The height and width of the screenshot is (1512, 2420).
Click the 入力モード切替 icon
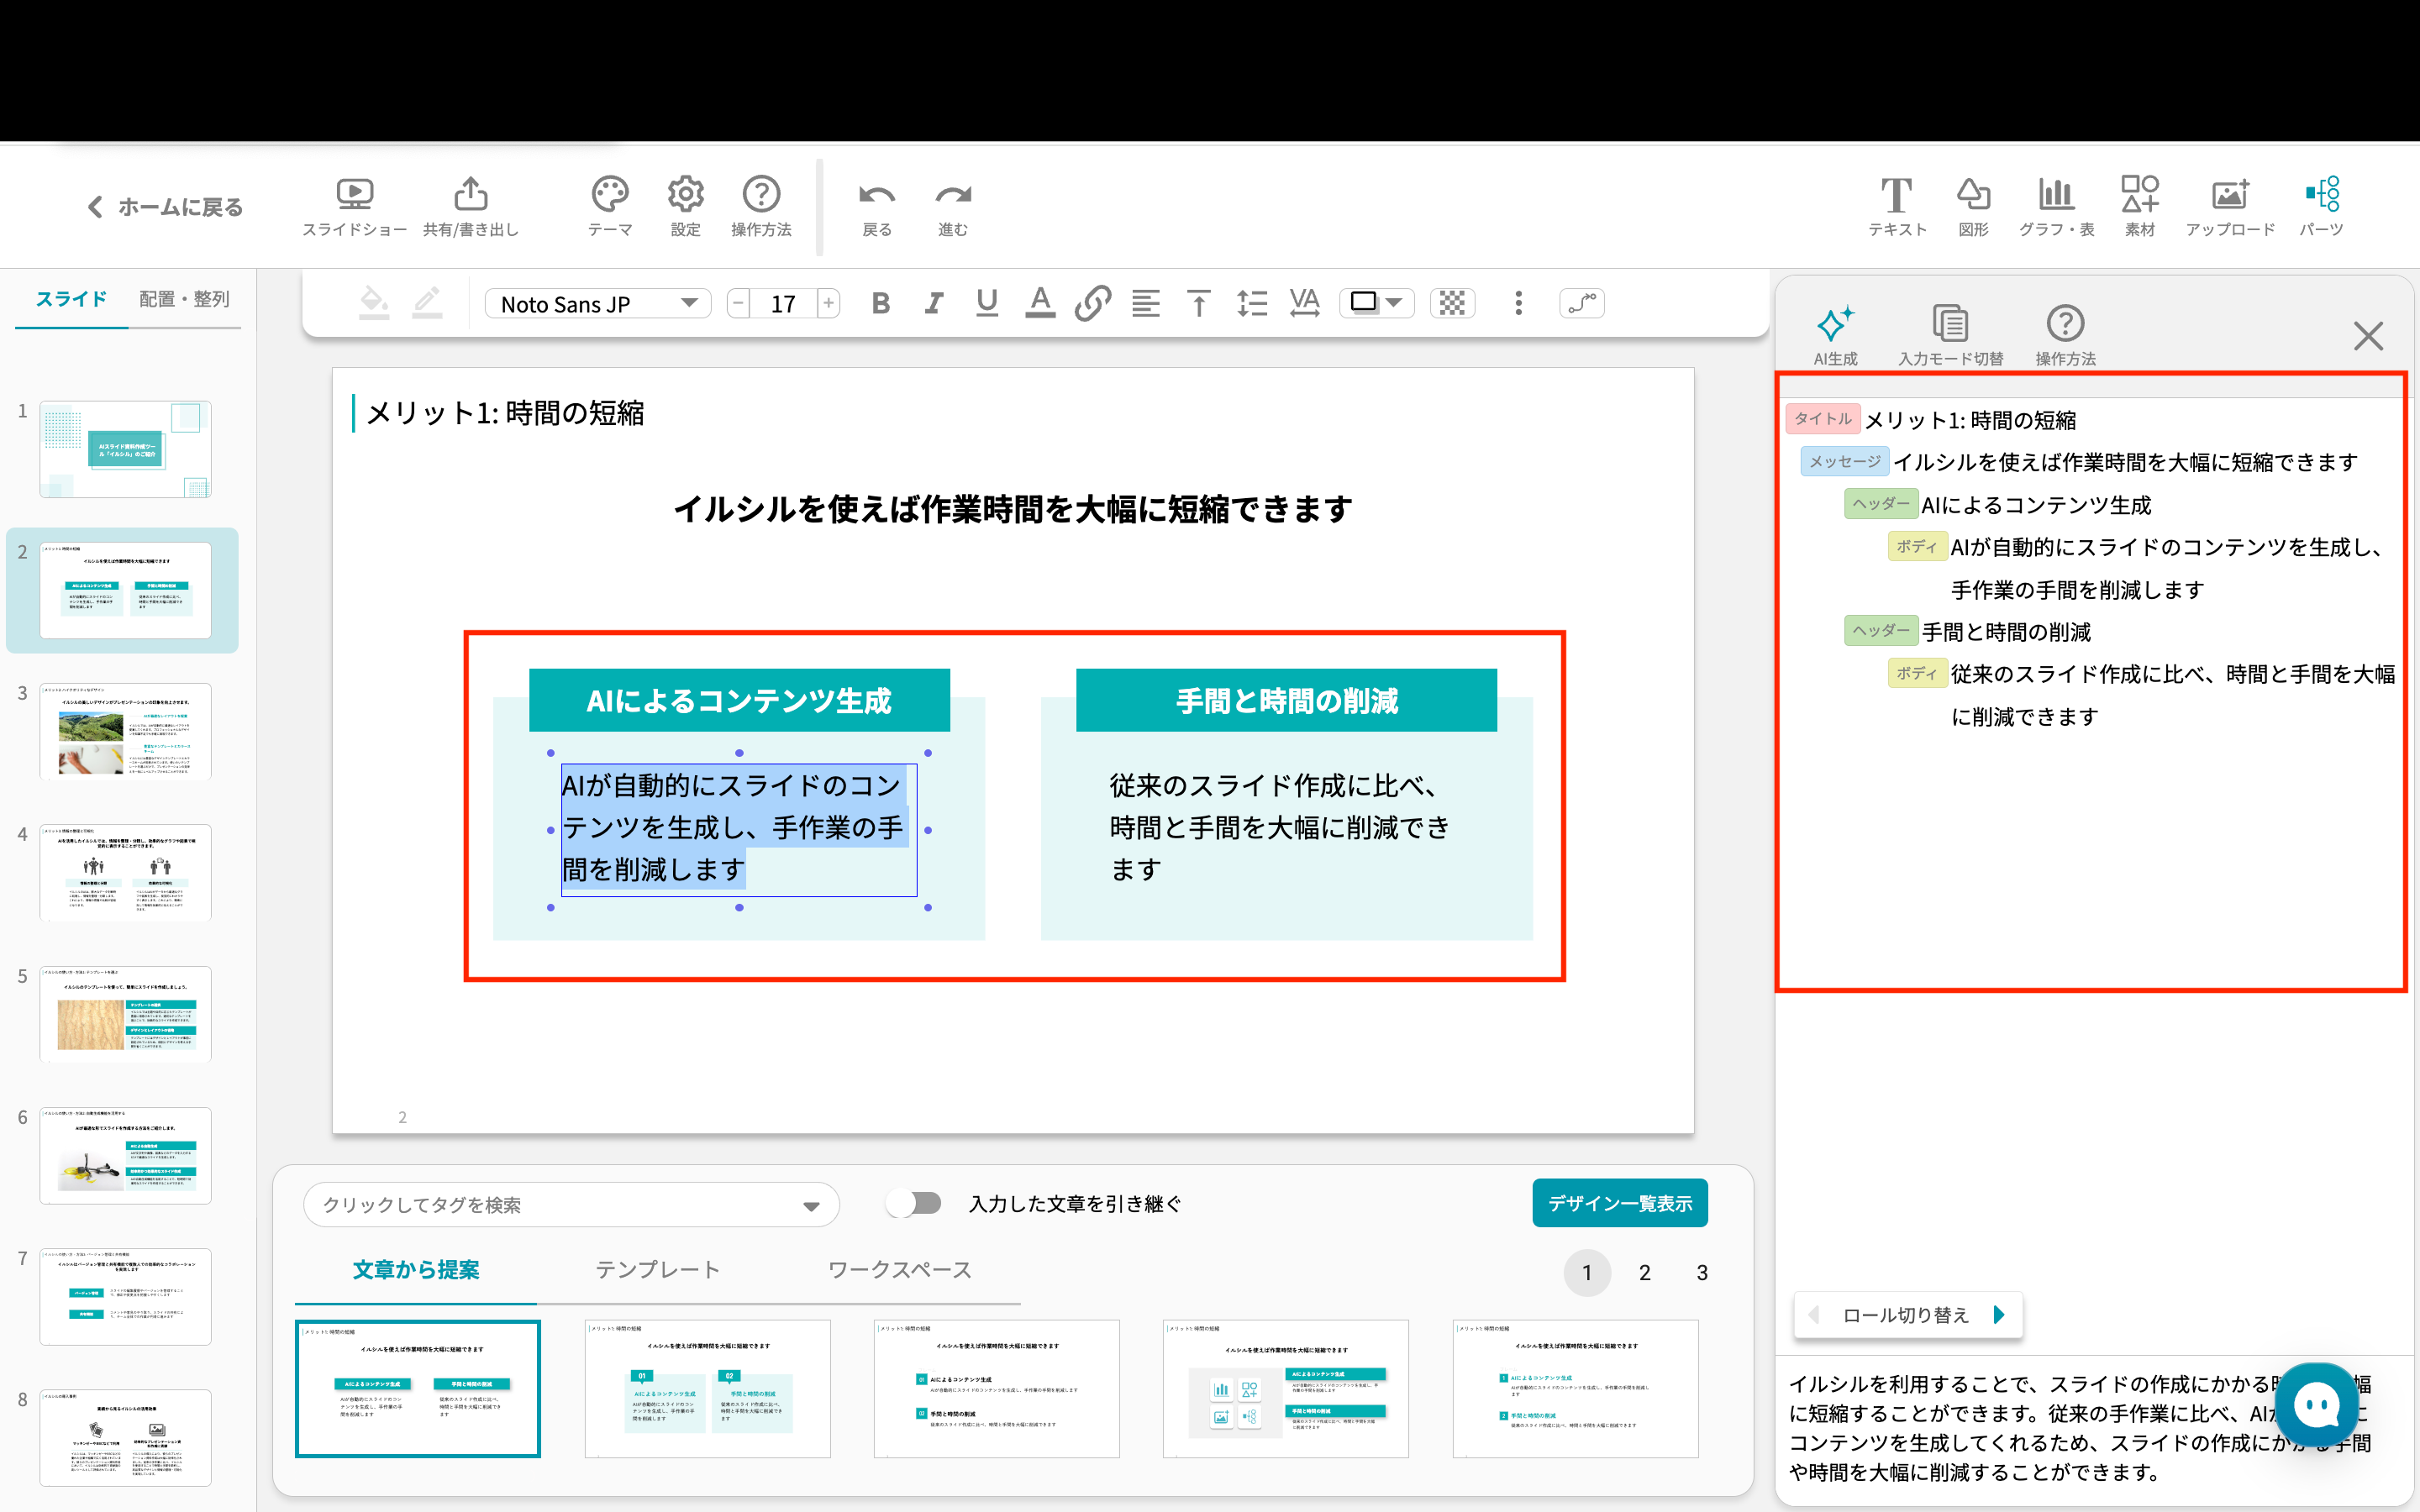coord(1949,325)
